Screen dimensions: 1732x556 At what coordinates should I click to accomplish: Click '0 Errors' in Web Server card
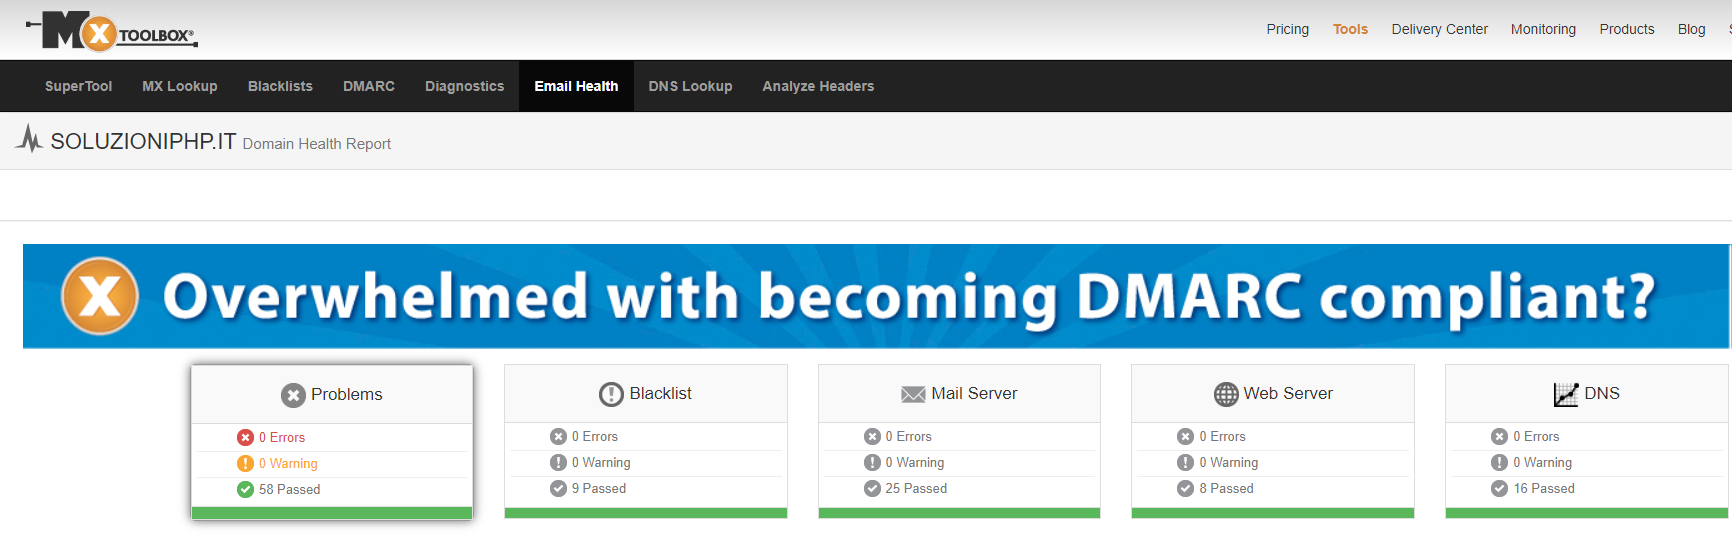tap(1222, 436)
